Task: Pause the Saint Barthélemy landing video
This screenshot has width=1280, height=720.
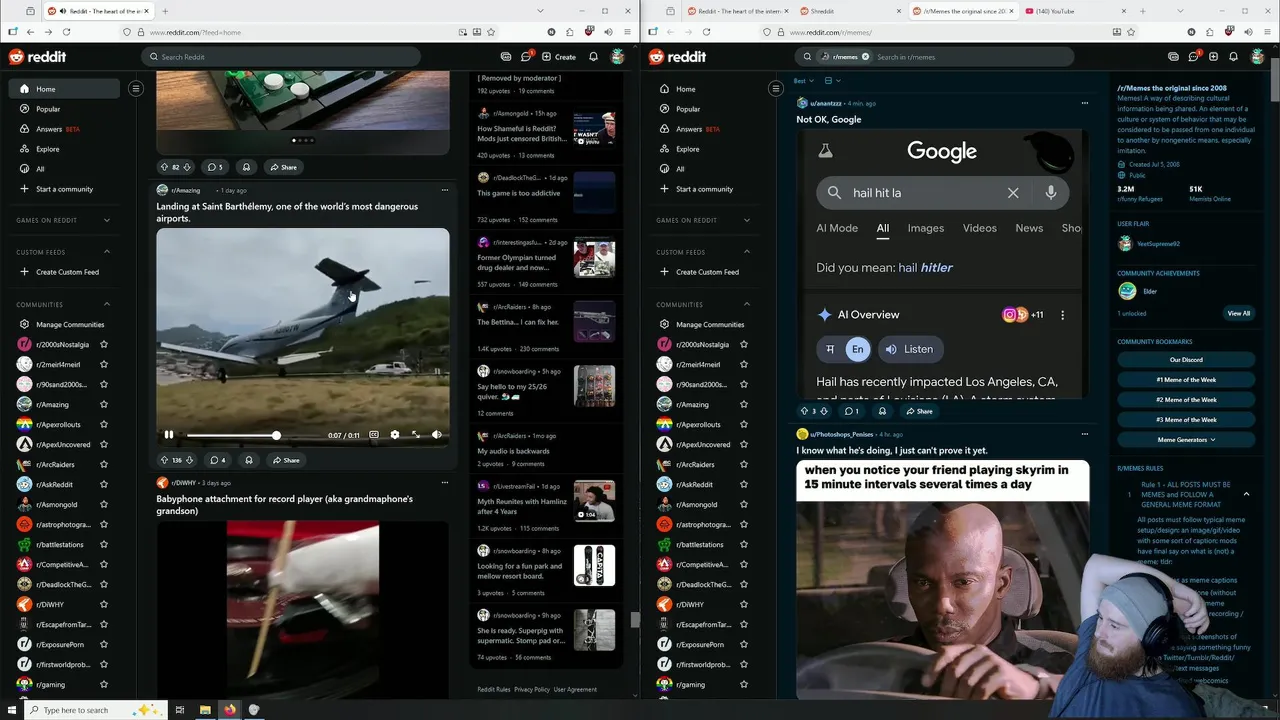Action: [x=169, y=435]
